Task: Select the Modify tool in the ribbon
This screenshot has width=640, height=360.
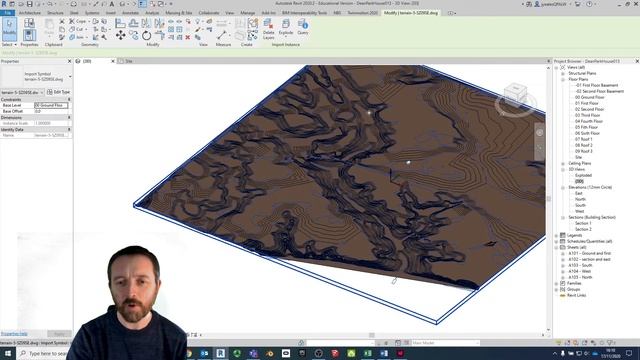Action: coord(9,29)
